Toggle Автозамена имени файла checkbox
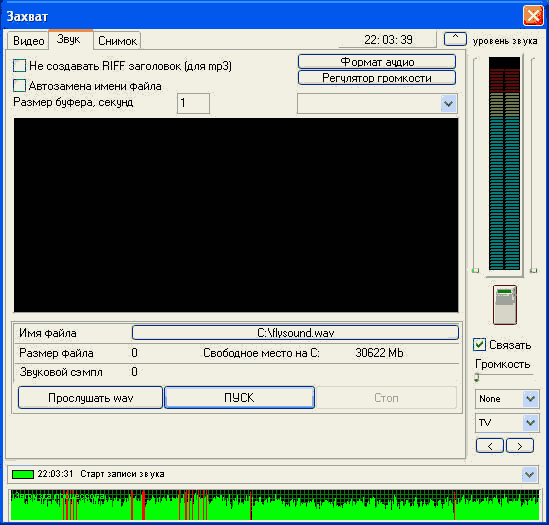 pos(19,85)
